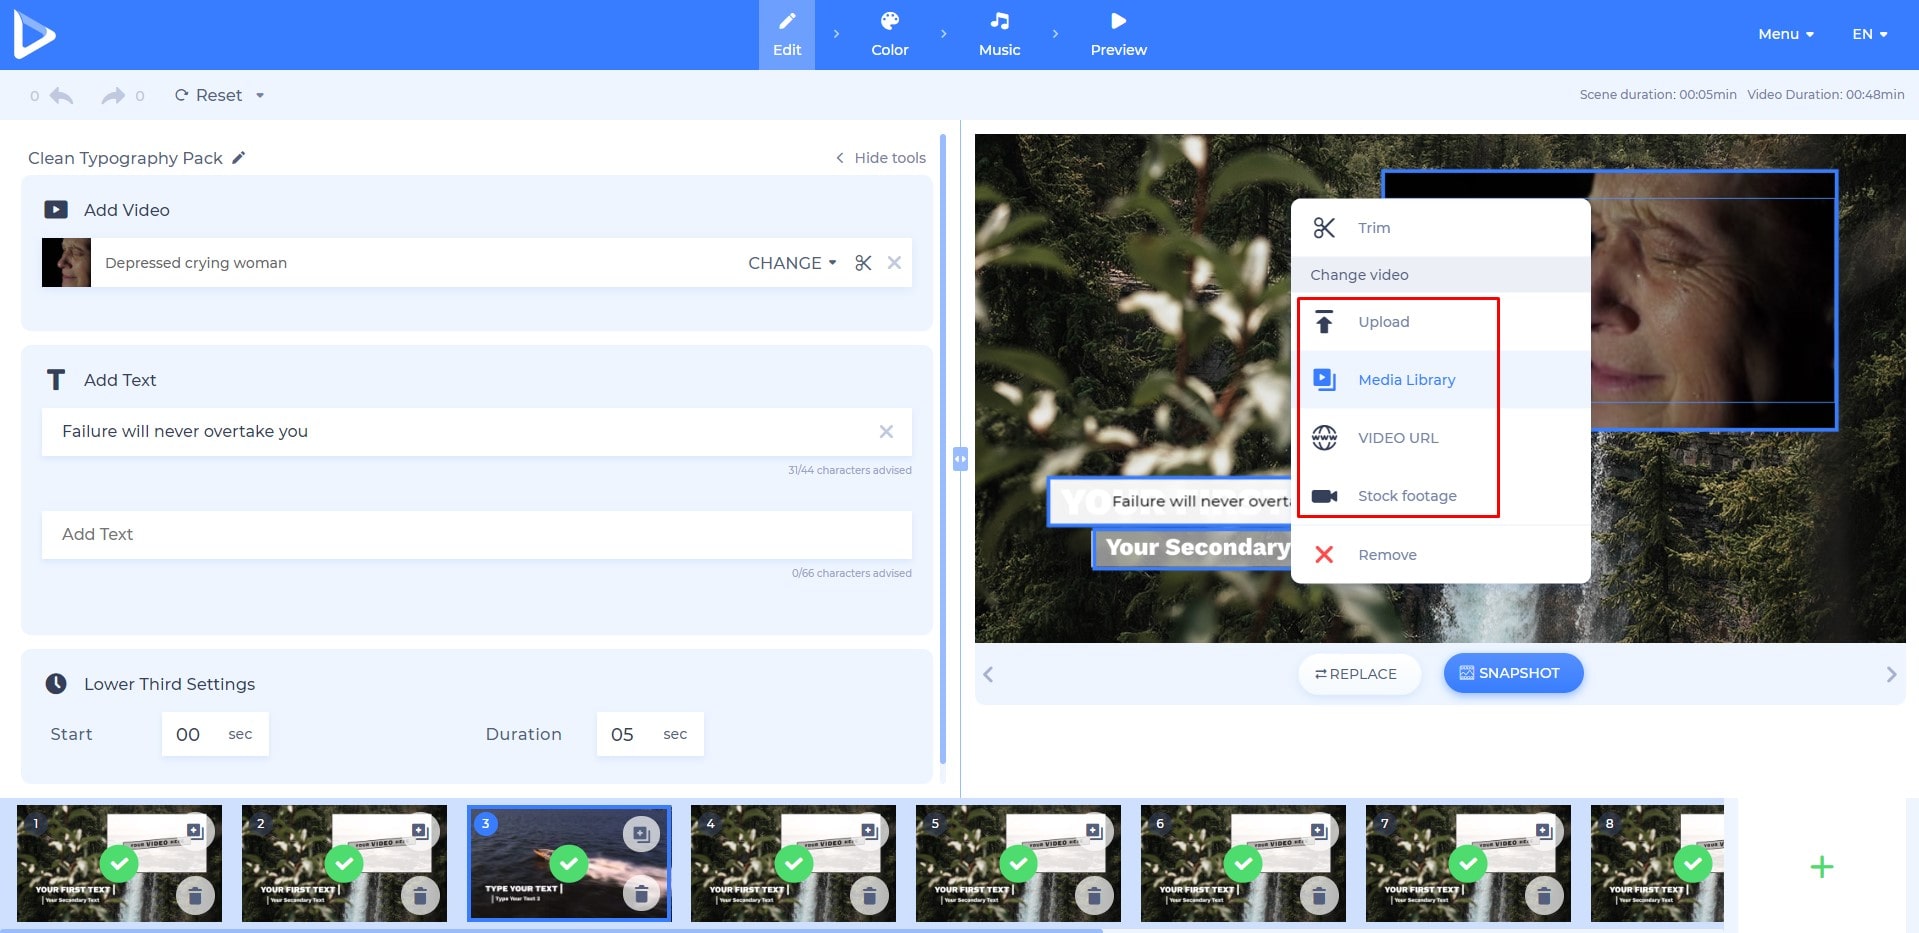Screen dimensions: 1919x933
Task: Duplicate scene 1 with its copy icon
Action: pos(195,832)
